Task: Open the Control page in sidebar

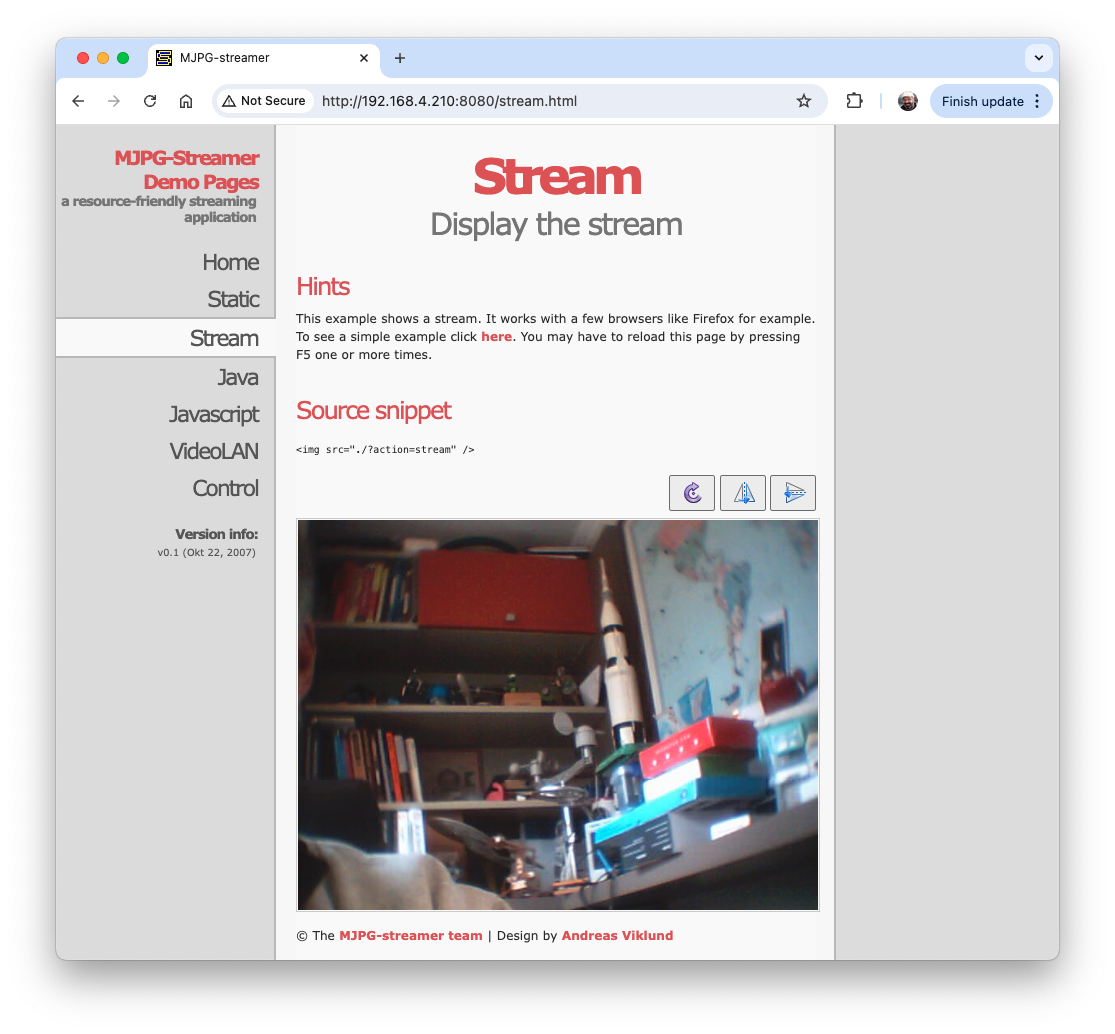Action: (225, 488)
